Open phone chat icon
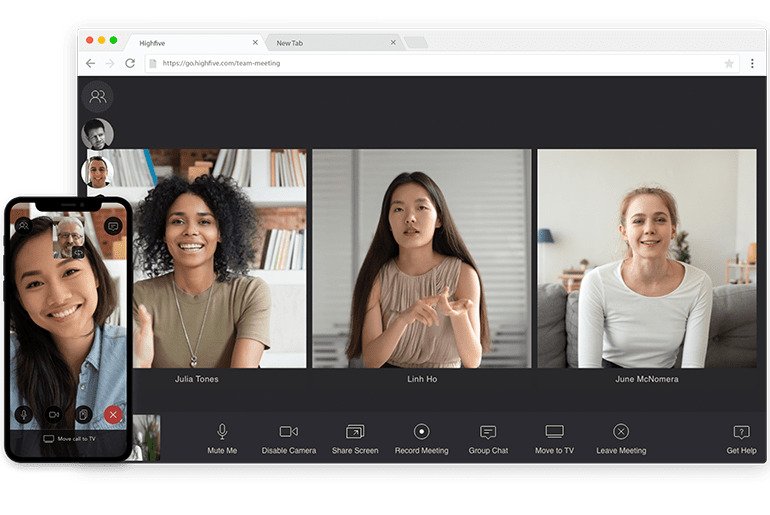Viewport: 770px width, 515px height. click(x=113, y=226)
